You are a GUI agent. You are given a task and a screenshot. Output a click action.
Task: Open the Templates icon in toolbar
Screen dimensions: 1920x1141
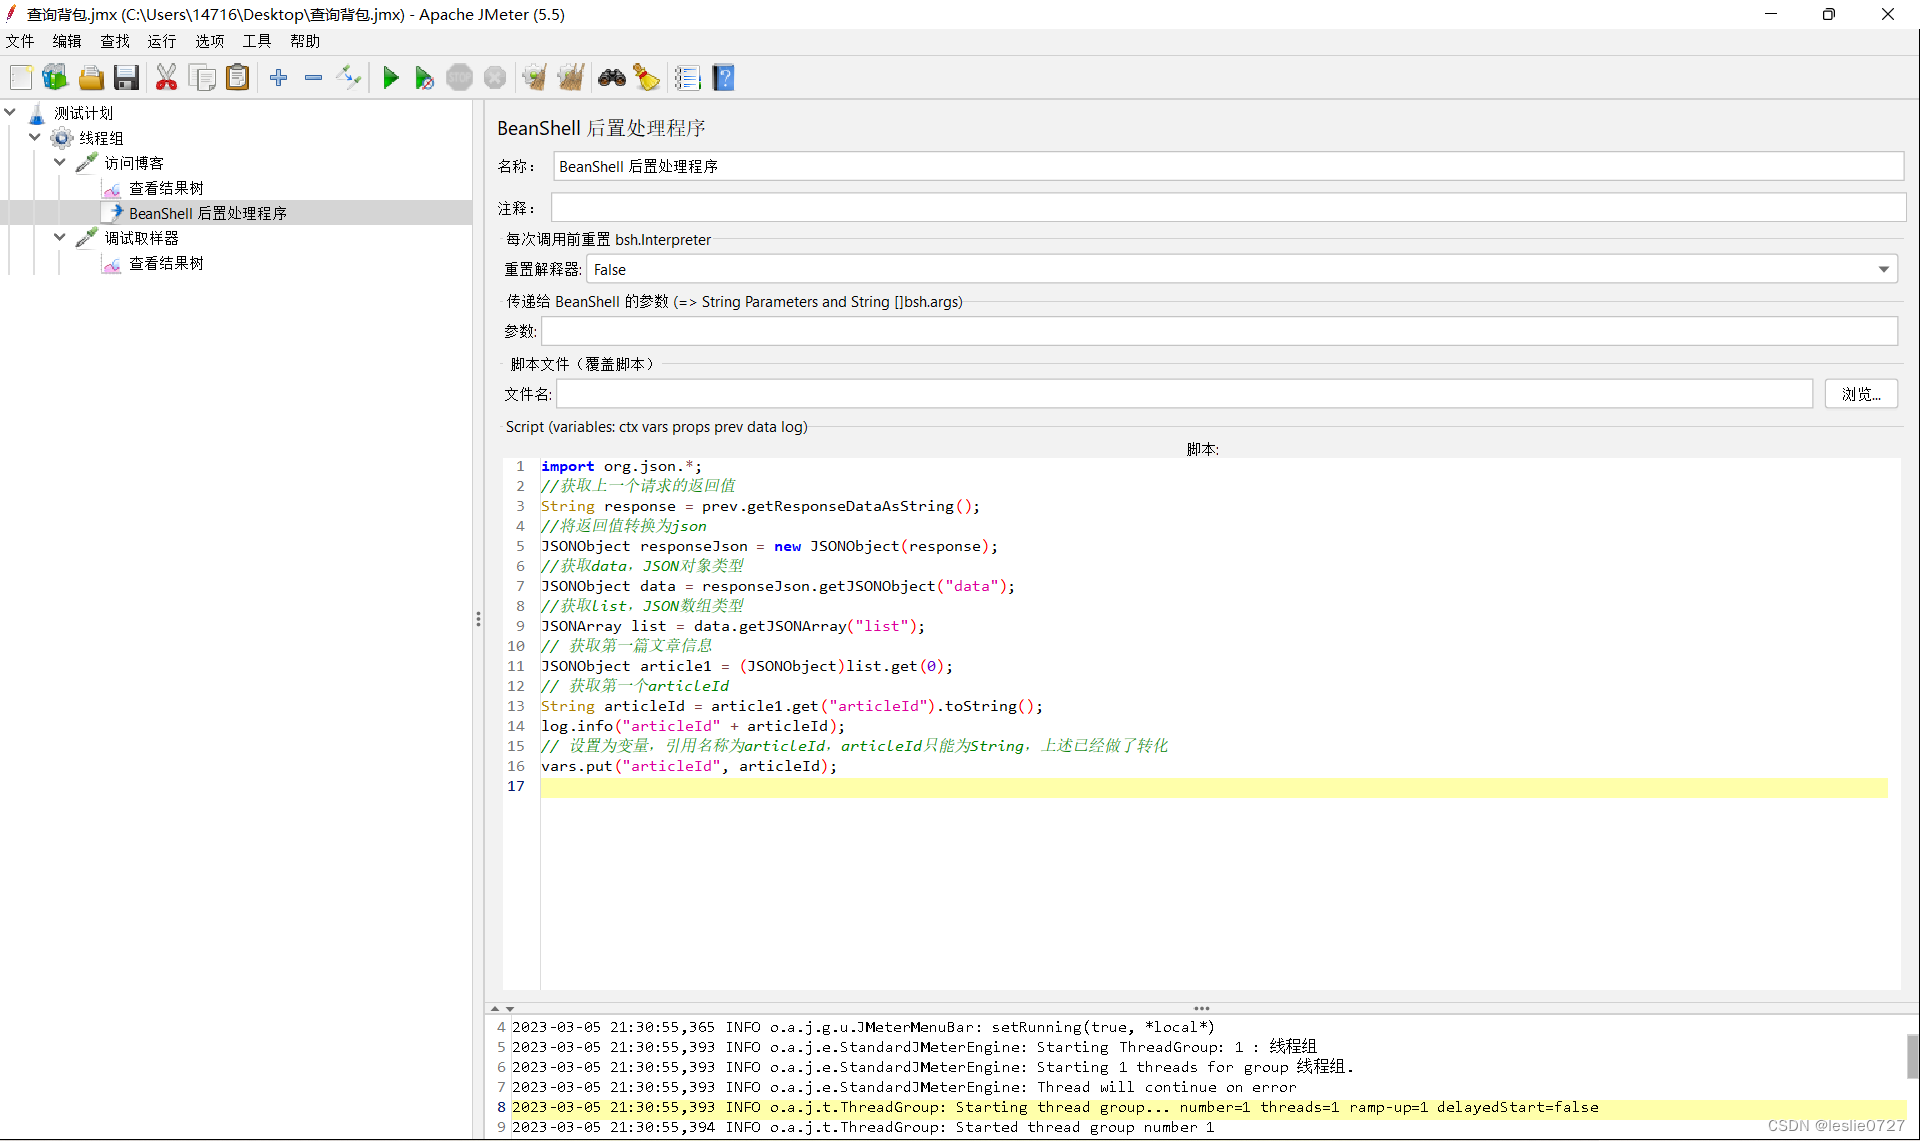pos(55,78)
